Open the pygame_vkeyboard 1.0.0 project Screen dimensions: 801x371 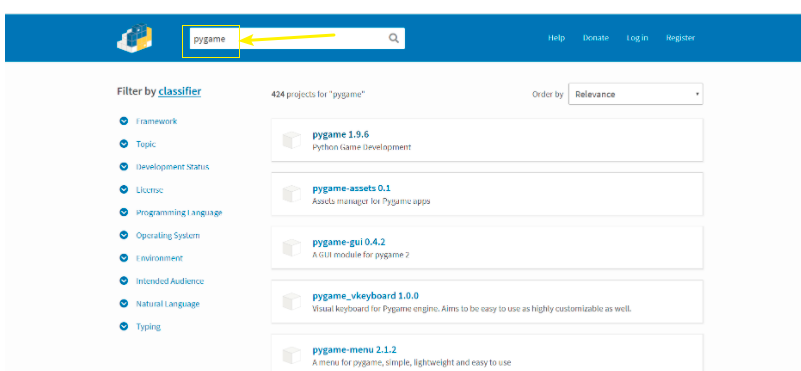[x=366, y=296]
